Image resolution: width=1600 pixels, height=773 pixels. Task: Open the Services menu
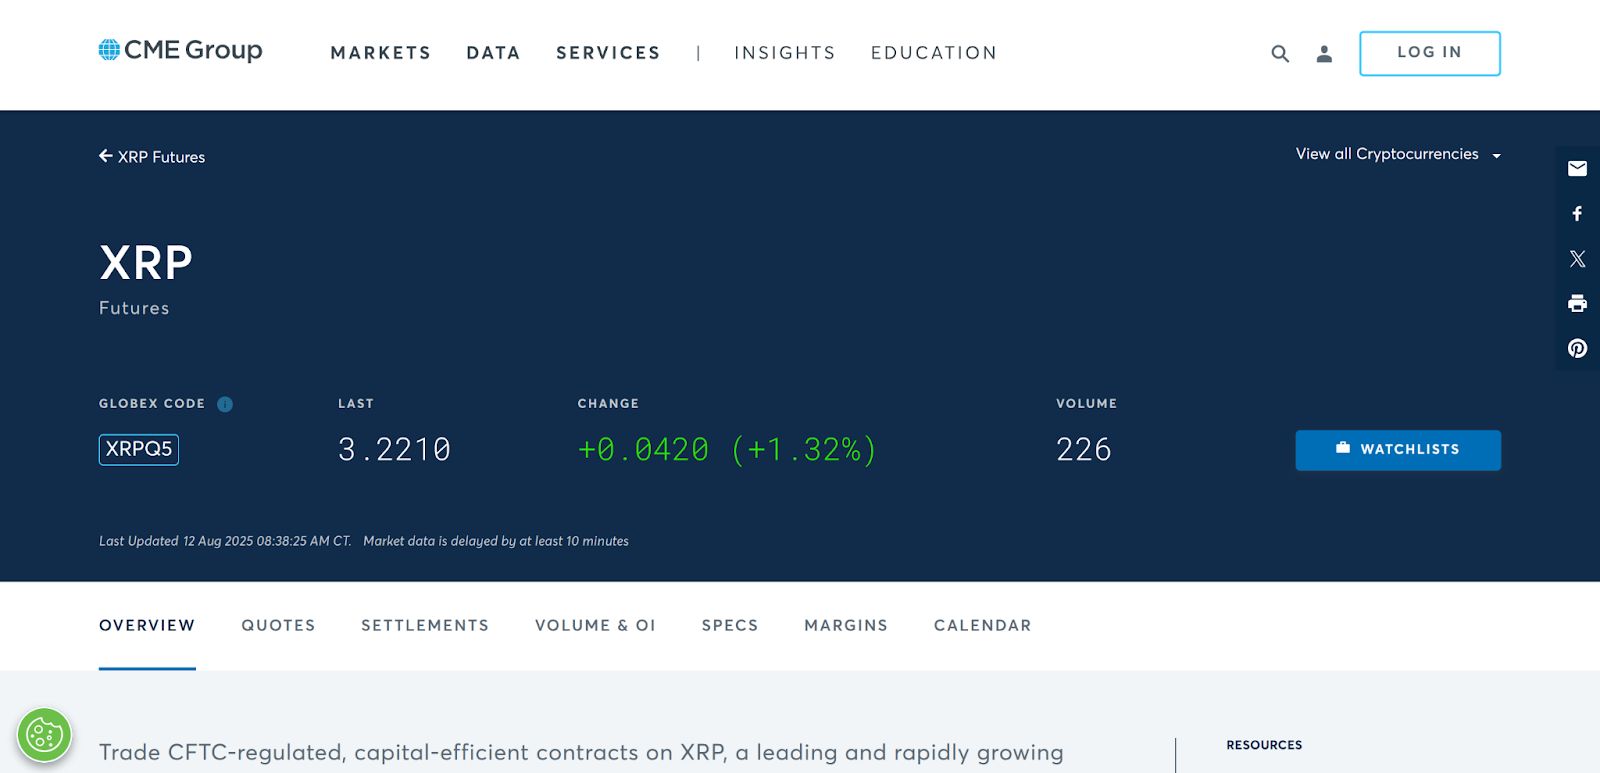coord(608,53)
